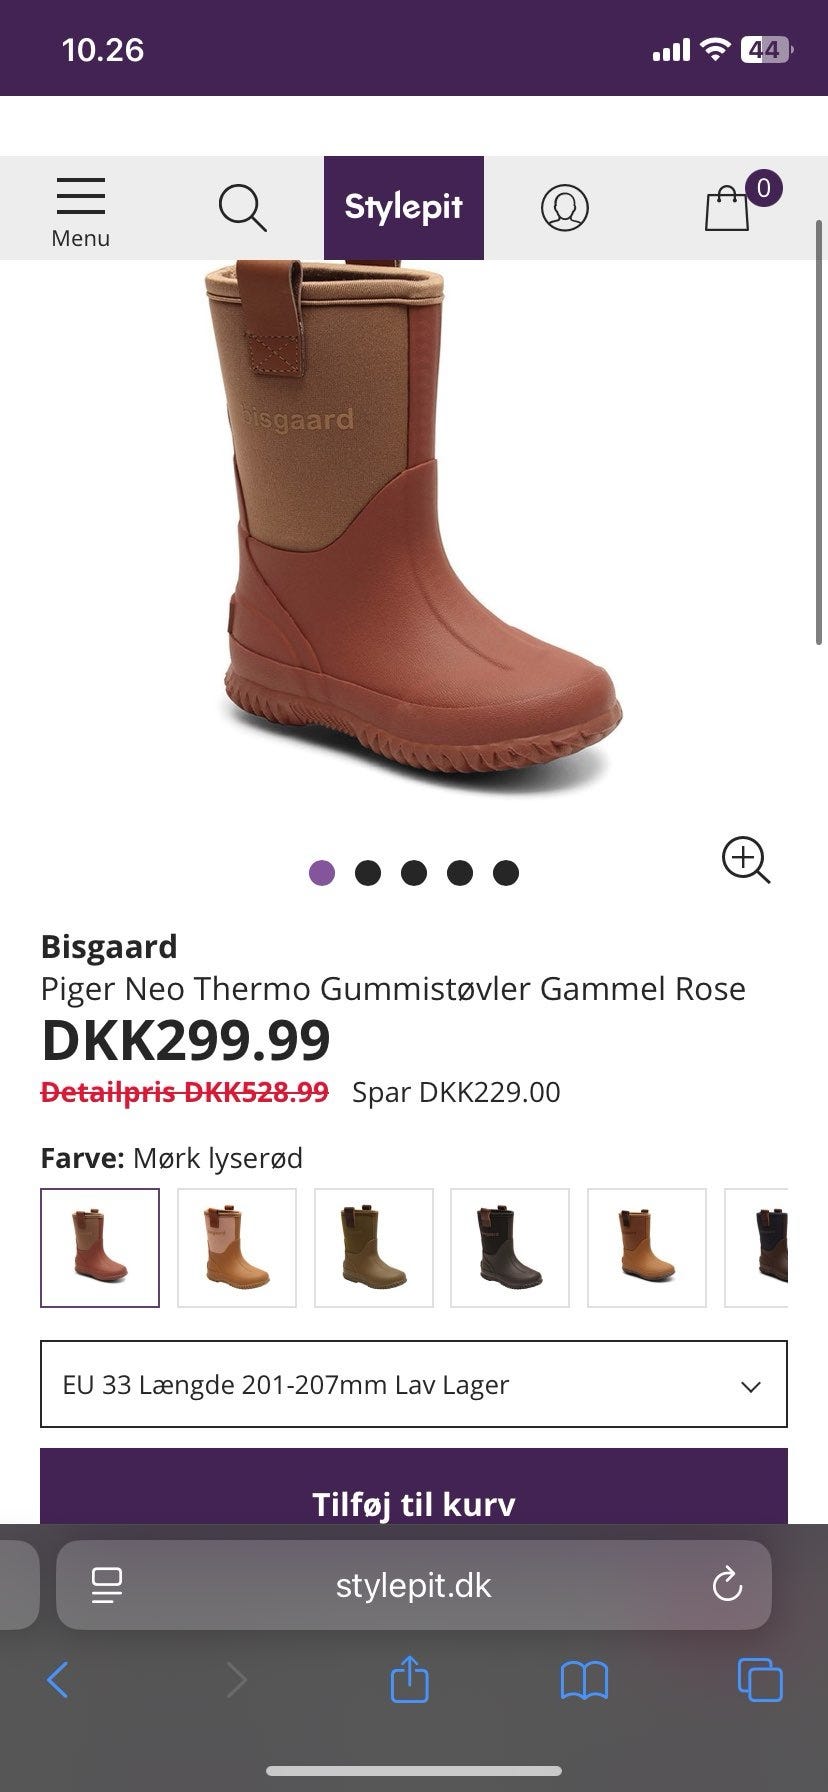
Task: Zoom the product image with magnifier plus
Action: [x=746, y=860]
